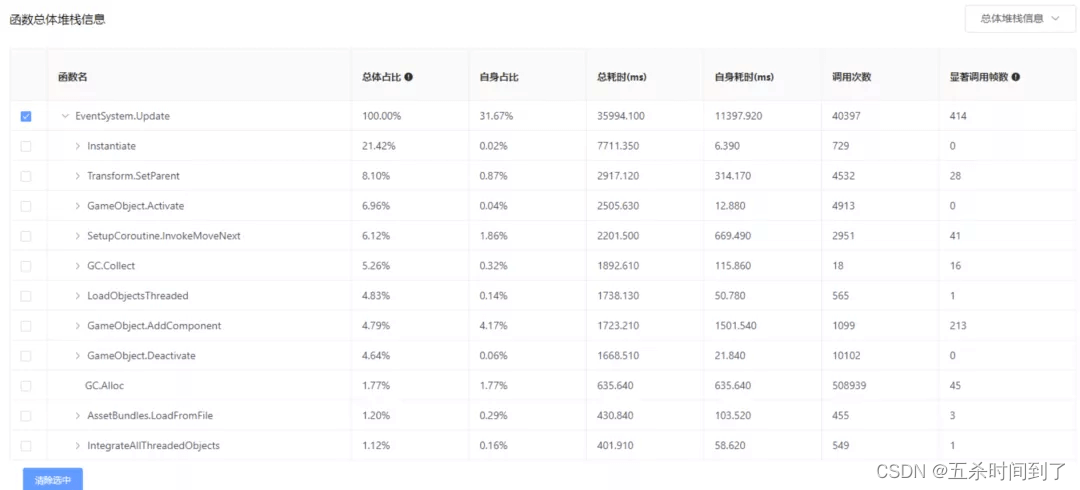This screenshot has width=1080, height=490.
Task: Expand the GameObject.Activate node arrow
Action: [x=78, y=206]
